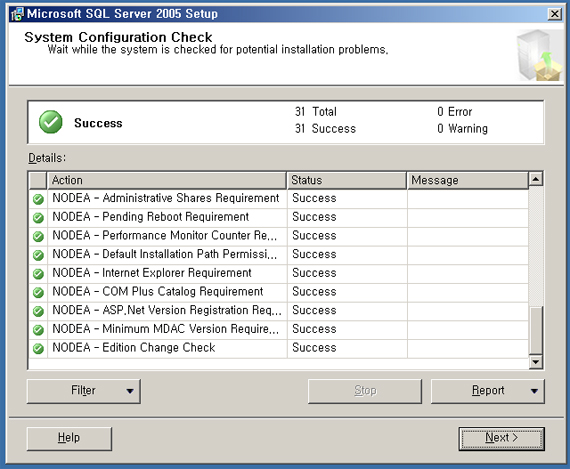Select NODEA - Edition Change Check row
The width and height of the screenshot is (570, 469).
(x=278, y=348)
